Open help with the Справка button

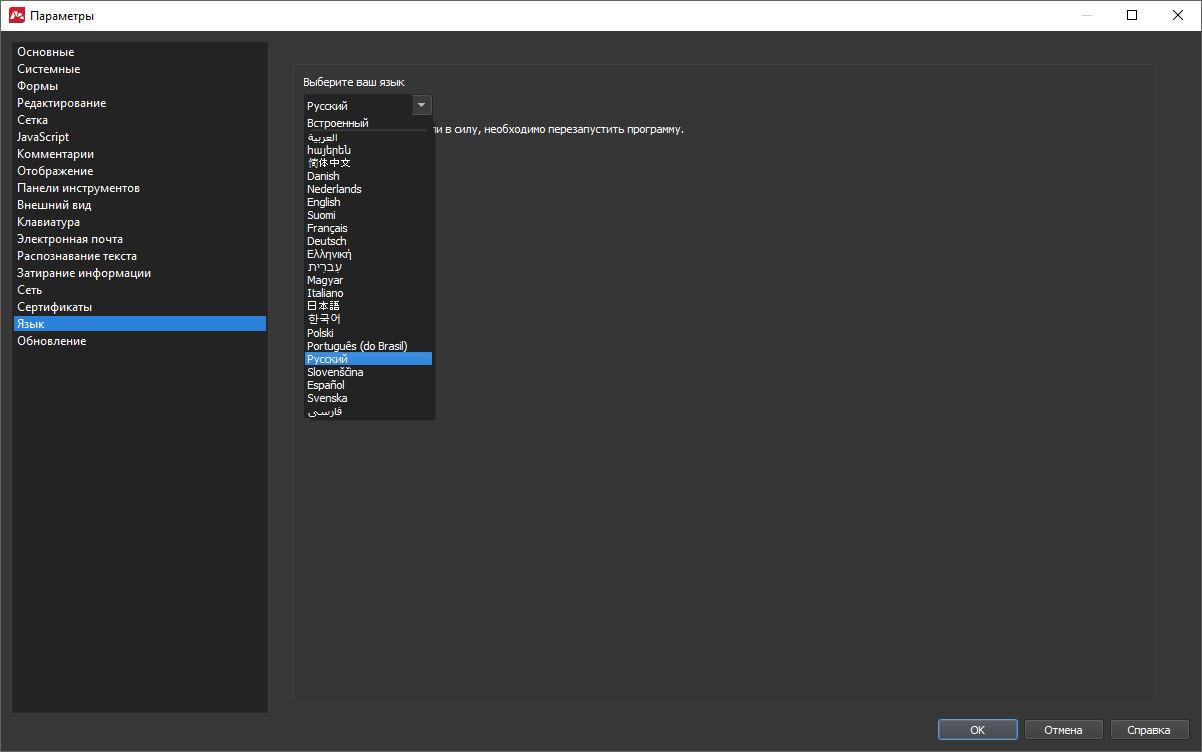(1149, 730)
